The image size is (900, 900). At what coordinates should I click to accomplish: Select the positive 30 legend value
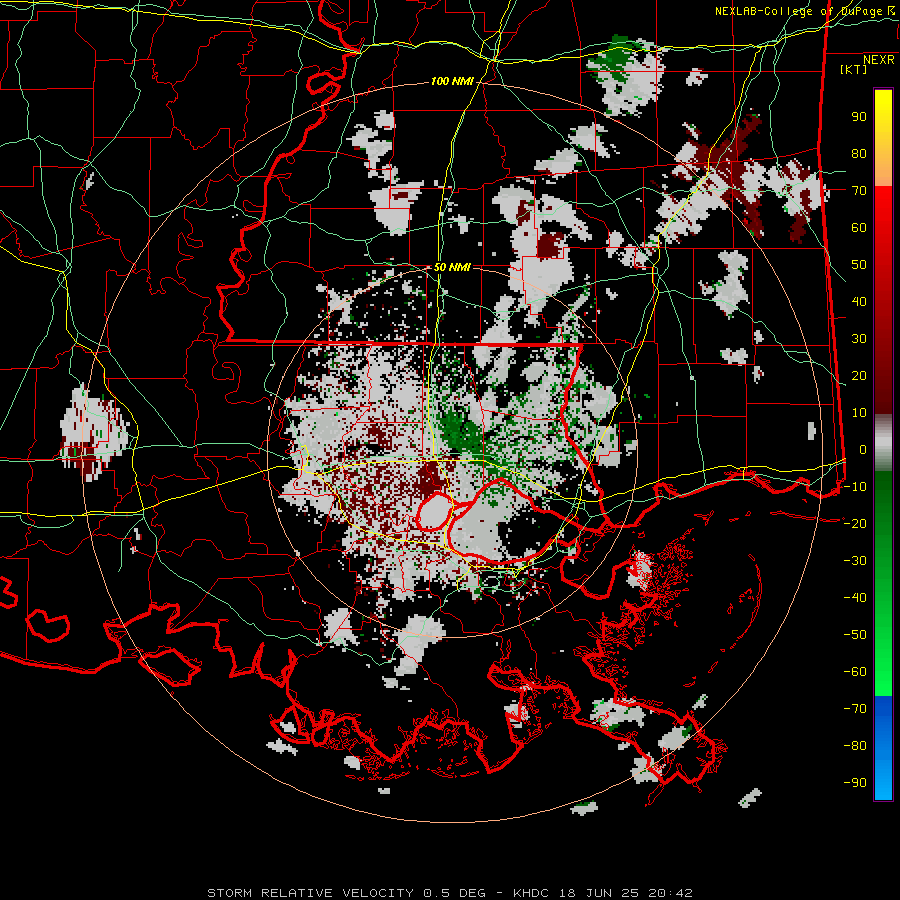pyautogui.click(x=859, y=339)
